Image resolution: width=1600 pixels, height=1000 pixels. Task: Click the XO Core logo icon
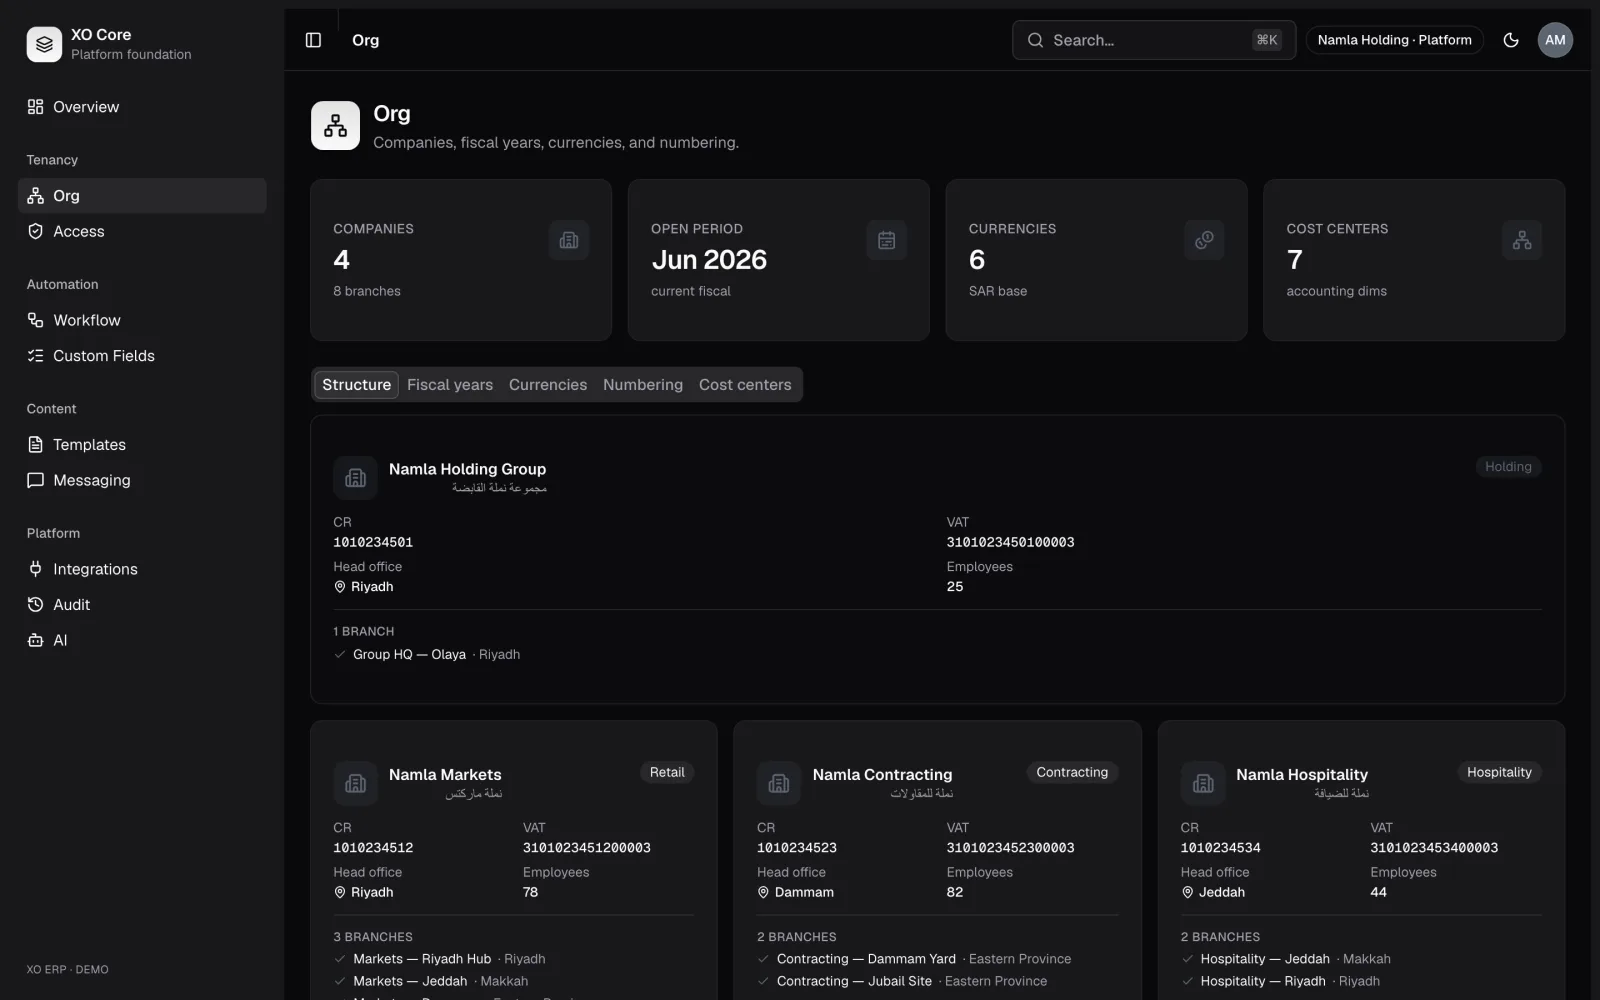44,44
